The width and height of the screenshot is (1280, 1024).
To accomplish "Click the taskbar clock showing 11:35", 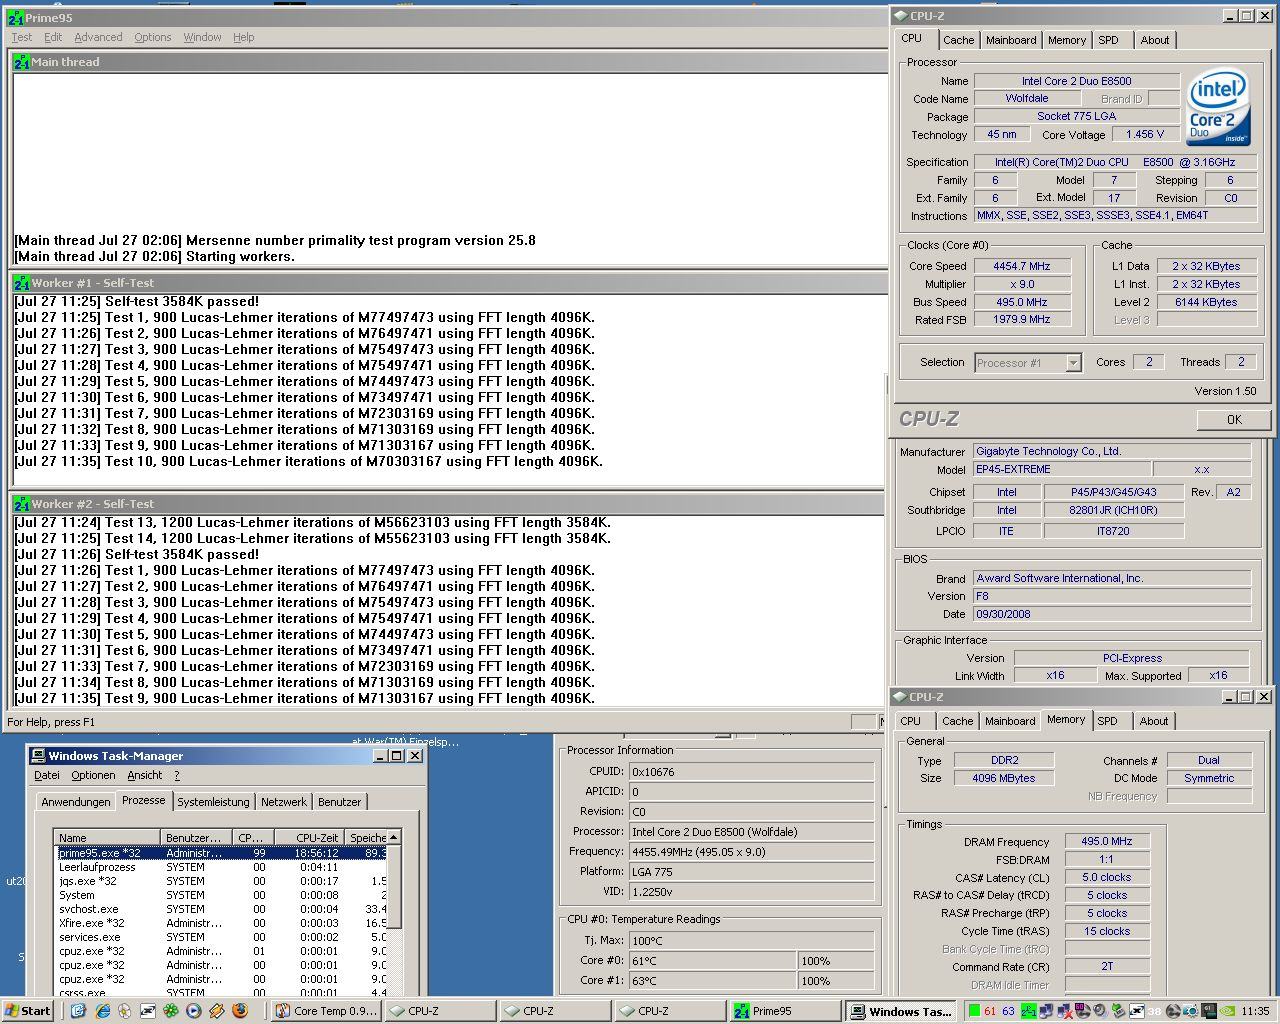I will pos(1255,1011).
